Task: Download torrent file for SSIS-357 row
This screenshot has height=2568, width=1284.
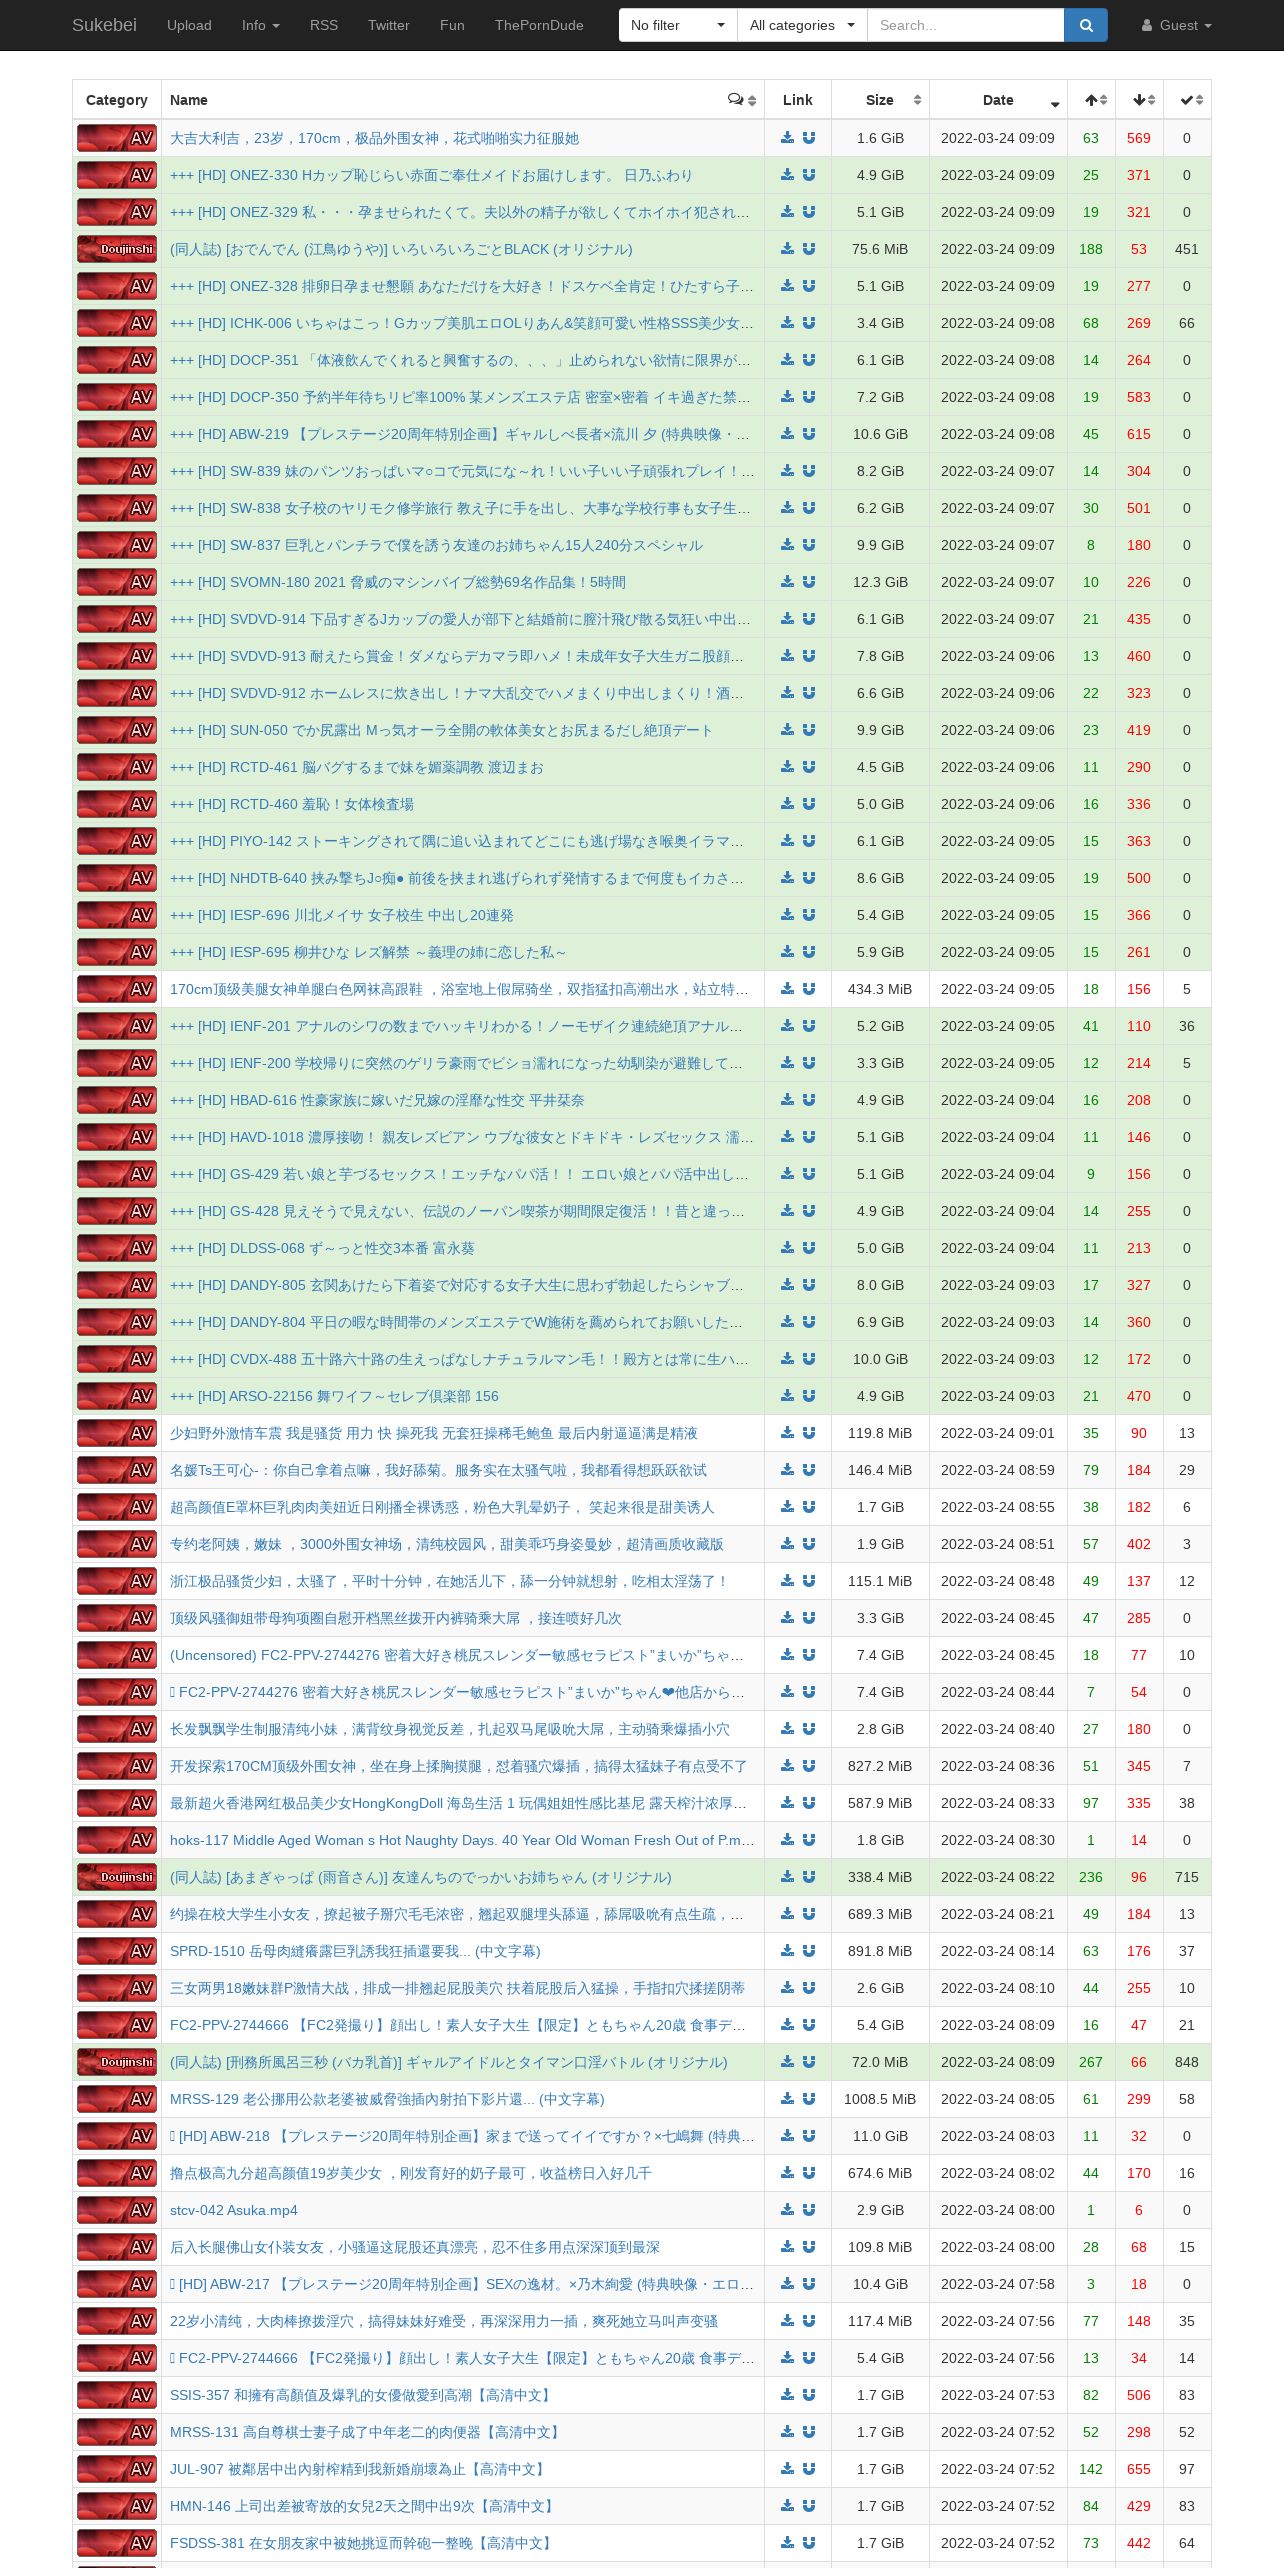Action: pos(788,2395)
